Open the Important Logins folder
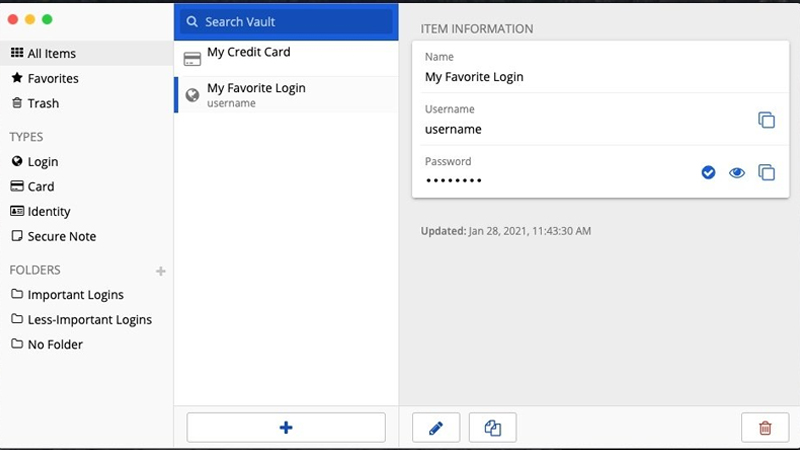This screenshot has height=450, width=800. point(75,295)
